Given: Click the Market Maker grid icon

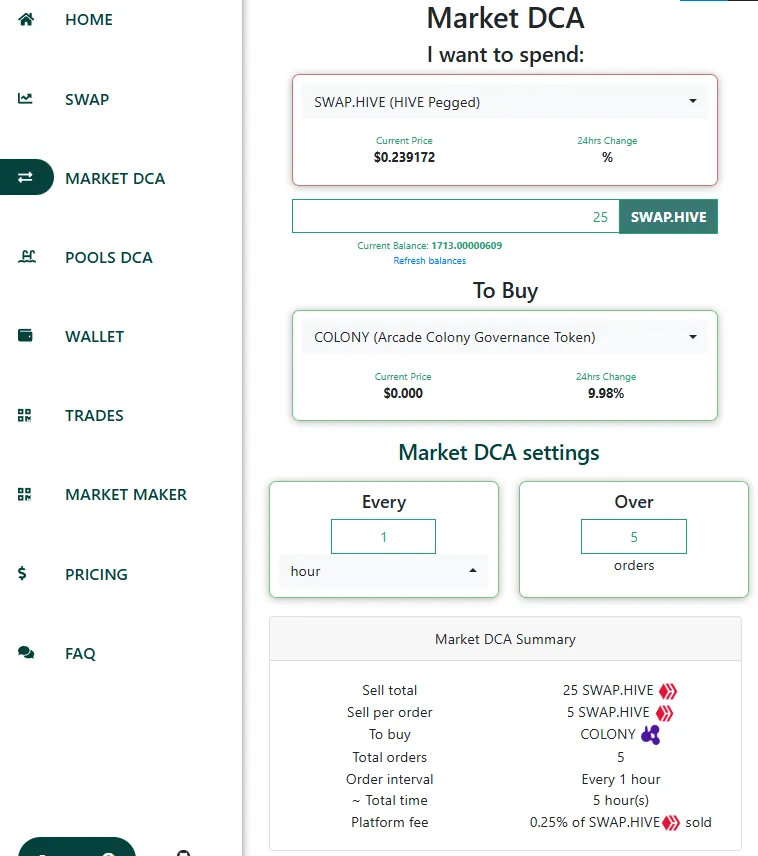Looking at the screenshot, I should tap(25, 495).
